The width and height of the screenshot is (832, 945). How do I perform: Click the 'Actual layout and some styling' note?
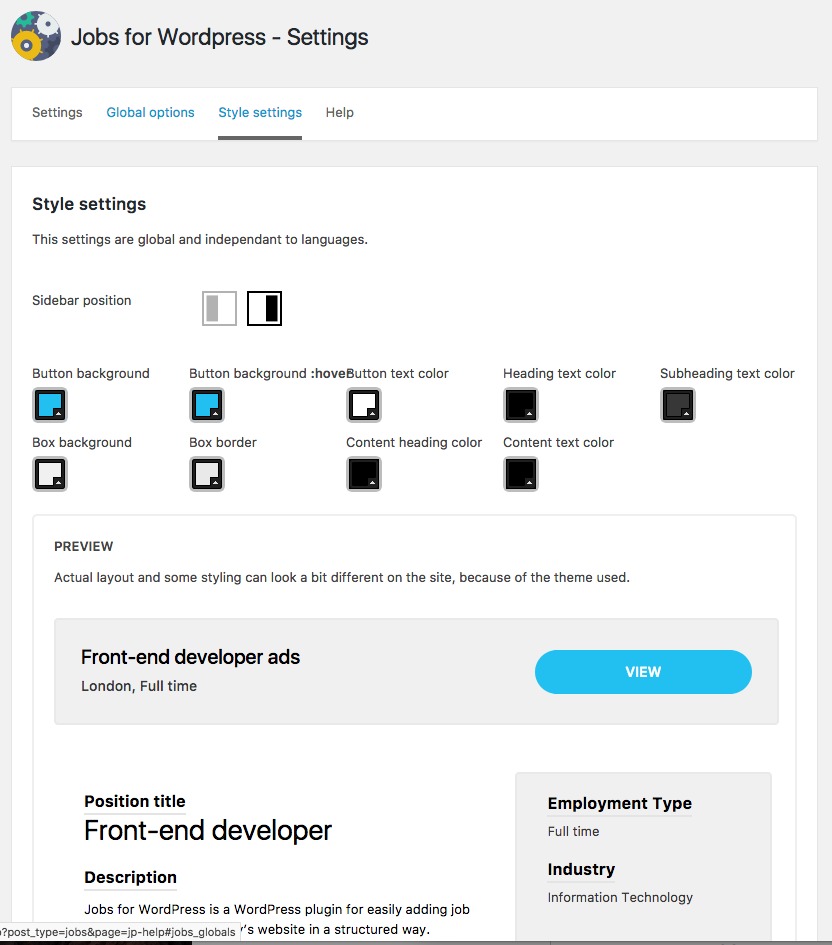click(342, 577)
